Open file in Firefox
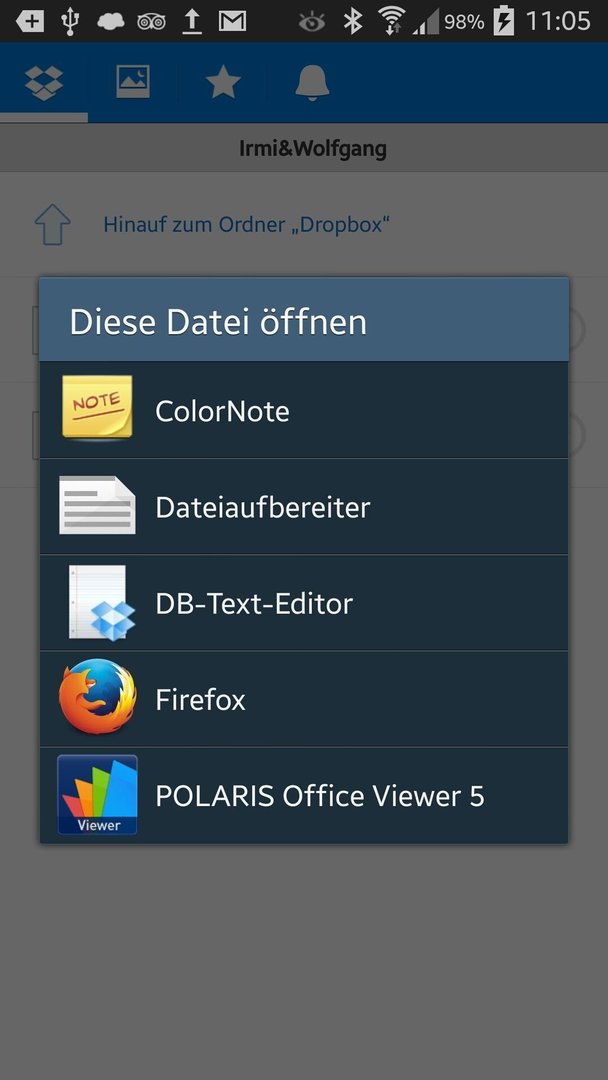Image resolution: width=608 pixels, height=1080 pixels. [x=304, y=700]
